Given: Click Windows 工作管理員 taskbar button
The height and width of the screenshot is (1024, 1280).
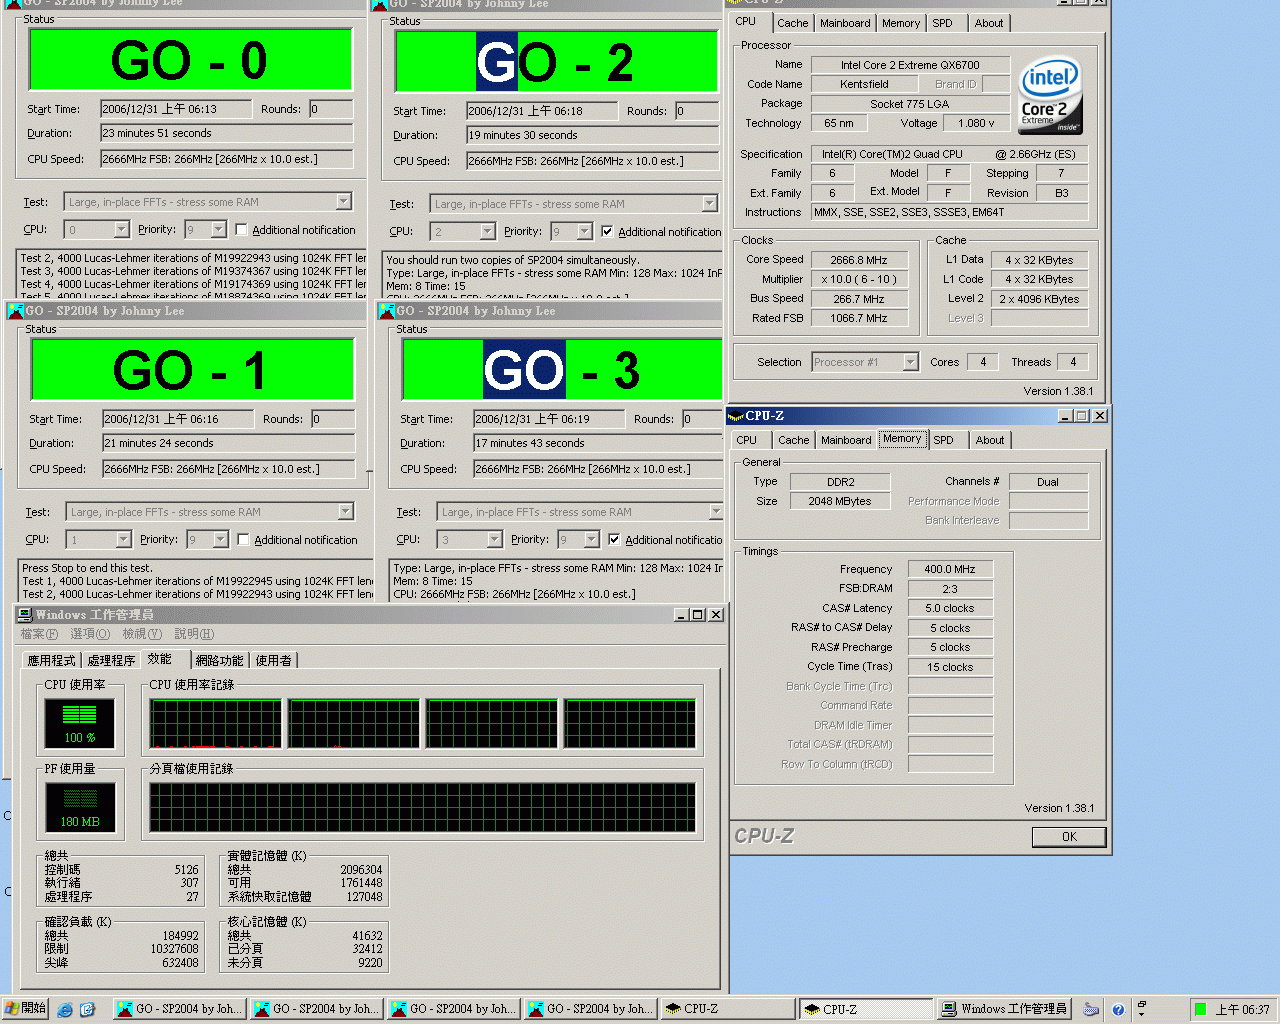Looking at the screenshot, I should (1004, 1009).
